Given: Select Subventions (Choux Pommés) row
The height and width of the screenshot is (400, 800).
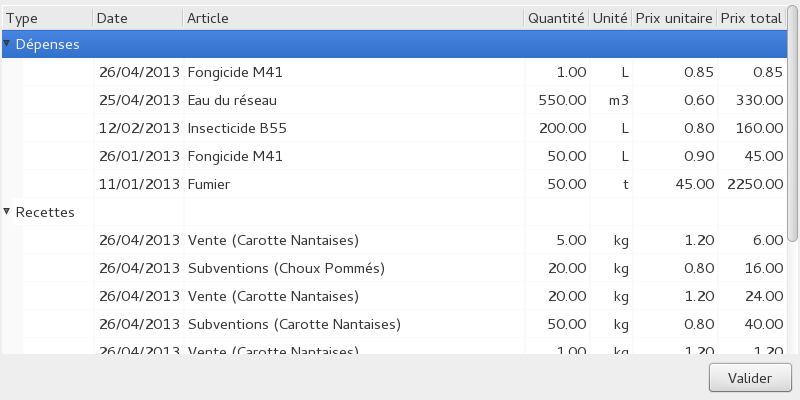Looking at the screenshot, I should tap(394, 268).
